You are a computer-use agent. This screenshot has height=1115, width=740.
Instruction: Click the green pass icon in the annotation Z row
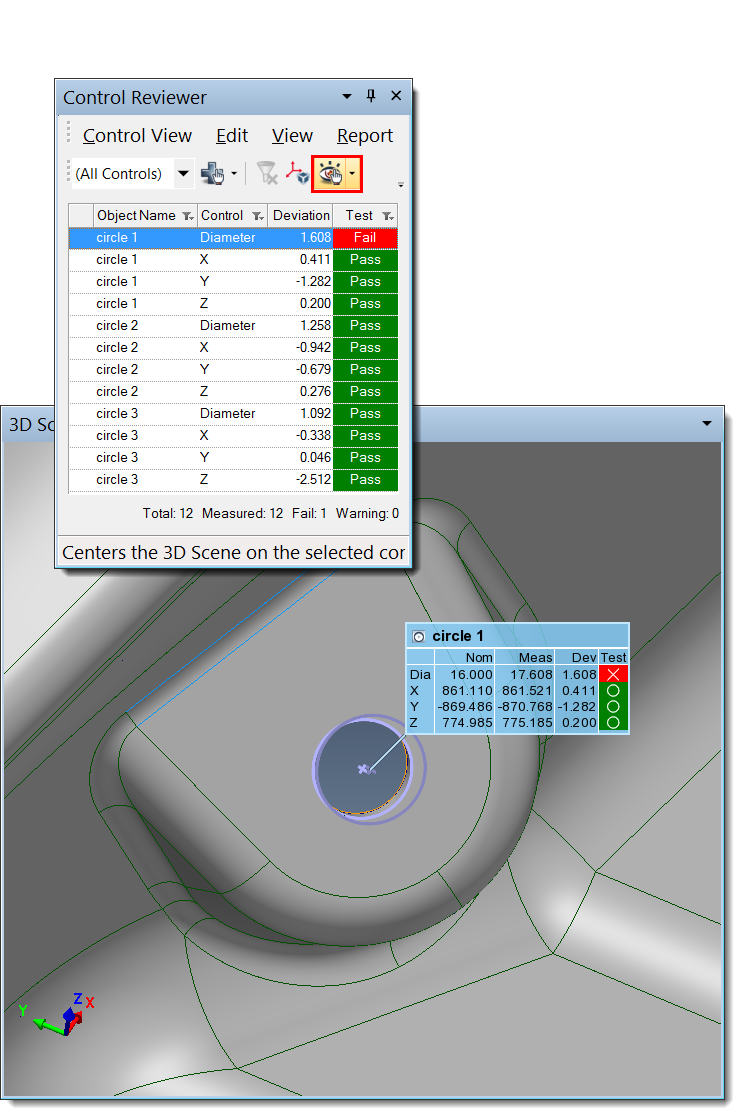(x=613, y=723)
